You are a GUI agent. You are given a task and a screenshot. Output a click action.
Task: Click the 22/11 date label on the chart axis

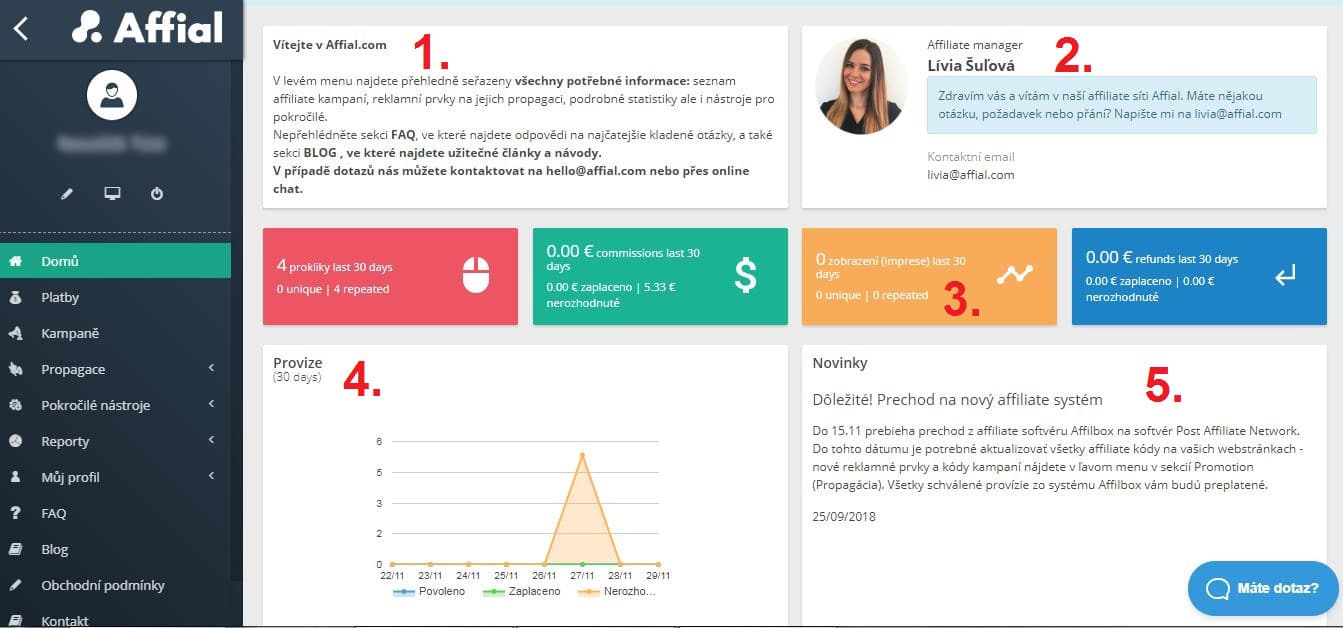pyautogui.click(x=393, y=575)
